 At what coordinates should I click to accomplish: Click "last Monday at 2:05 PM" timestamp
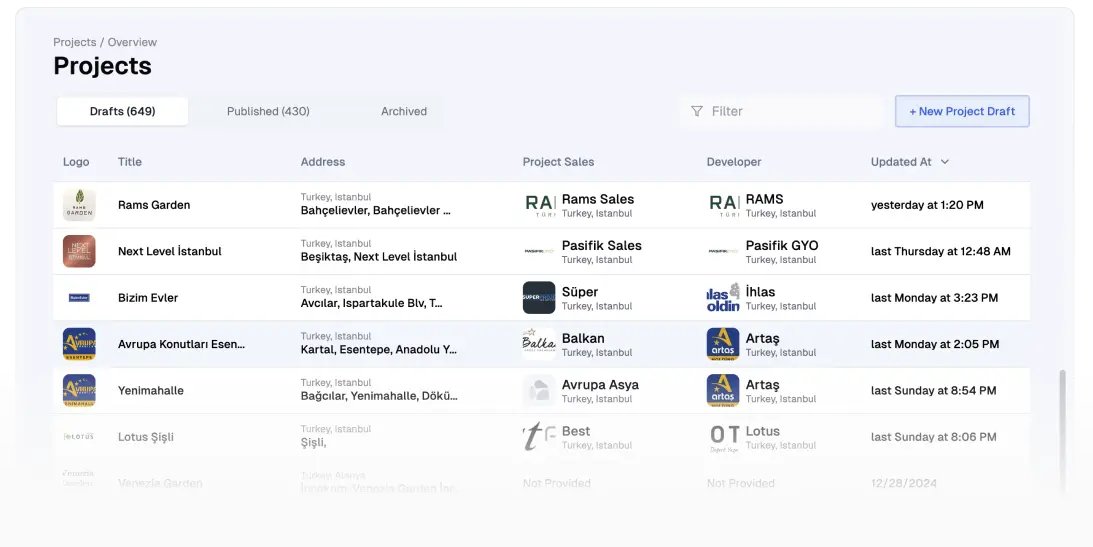click(935, 344)
